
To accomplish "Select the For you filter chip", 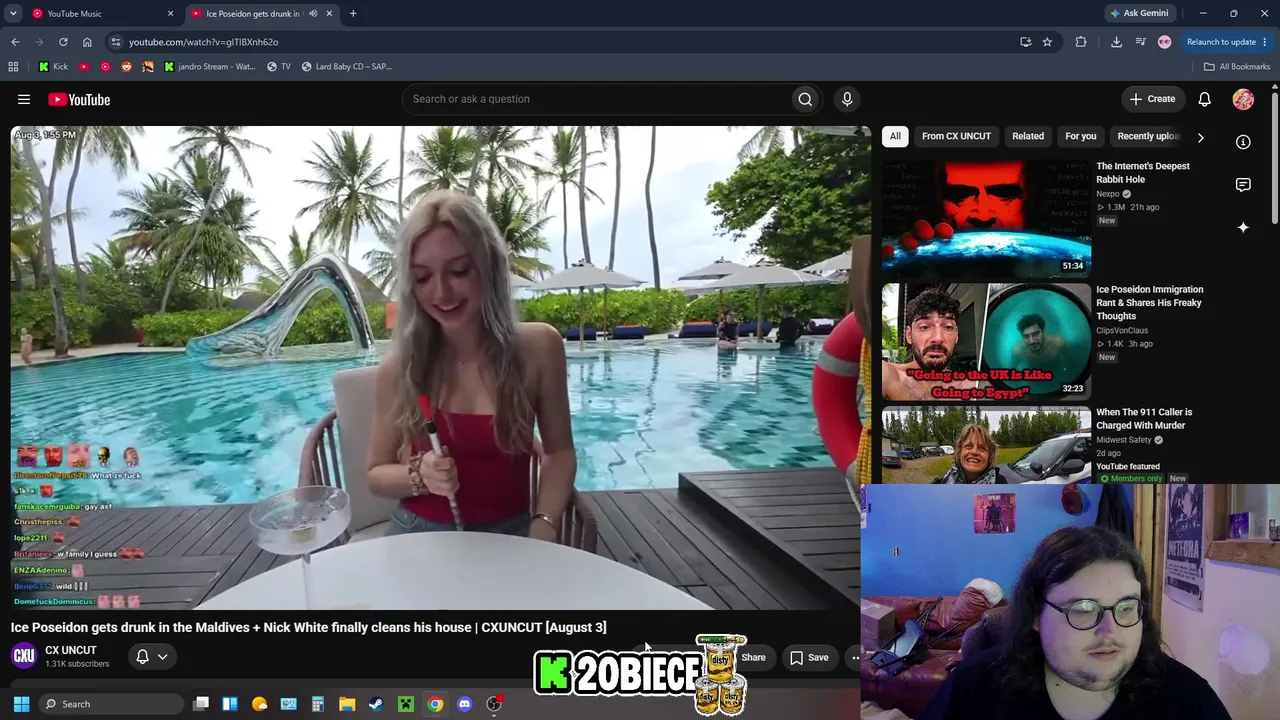I will tap(1081, 136).
